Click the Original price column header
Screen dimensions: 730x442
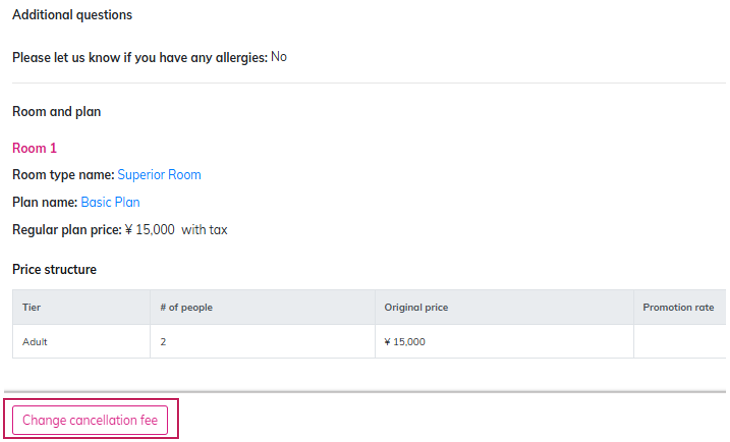416,307
